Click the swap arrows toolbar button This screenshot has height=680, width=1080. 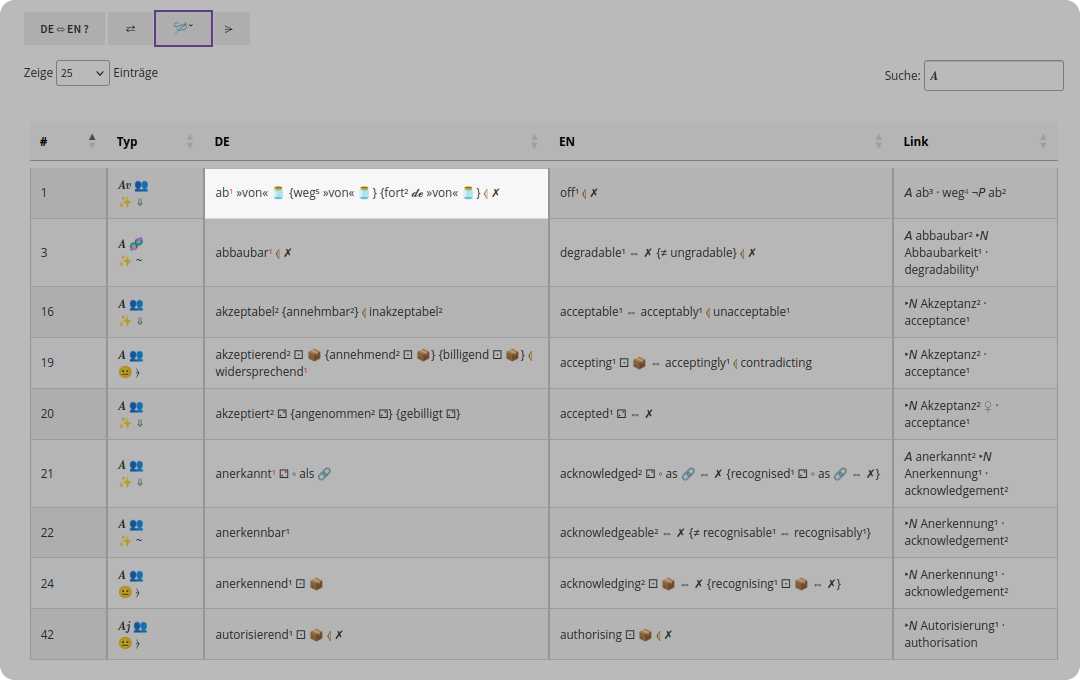[x=130, y=29]
